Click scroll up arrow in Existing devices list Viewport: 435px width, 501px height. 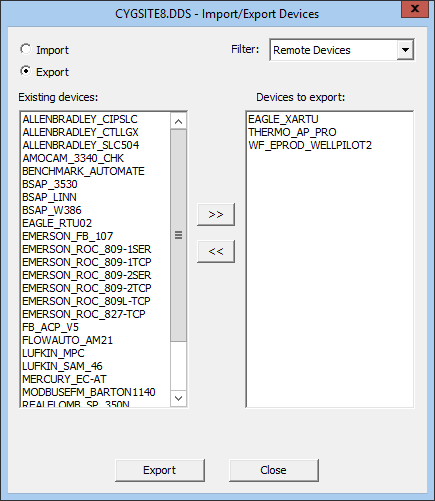[x=178, y=121]
